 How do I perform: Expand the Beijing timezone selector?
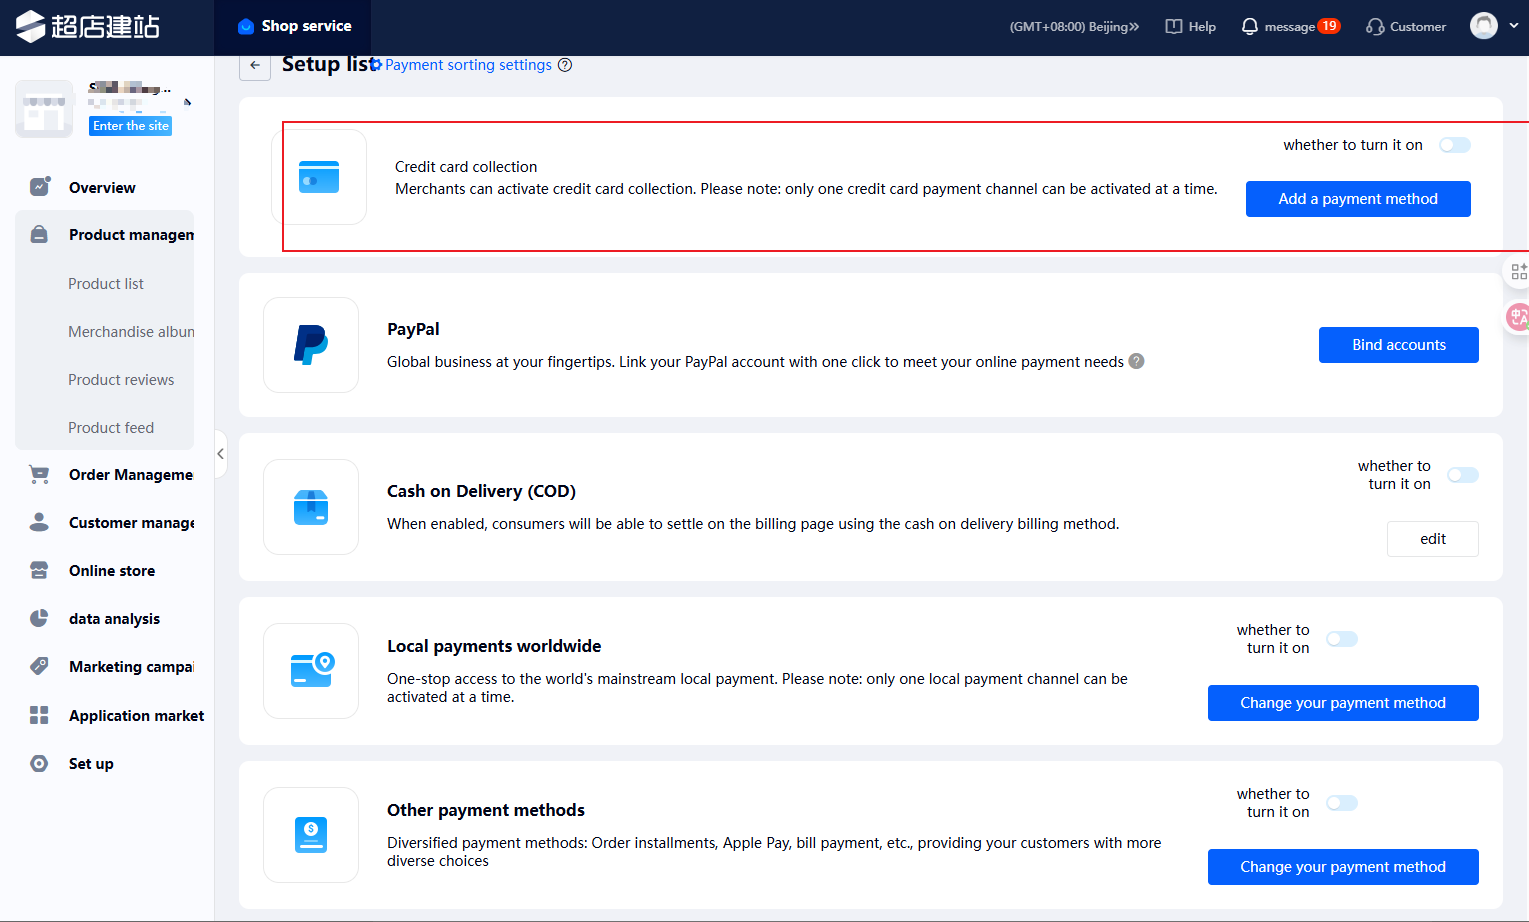(1074, 26)
